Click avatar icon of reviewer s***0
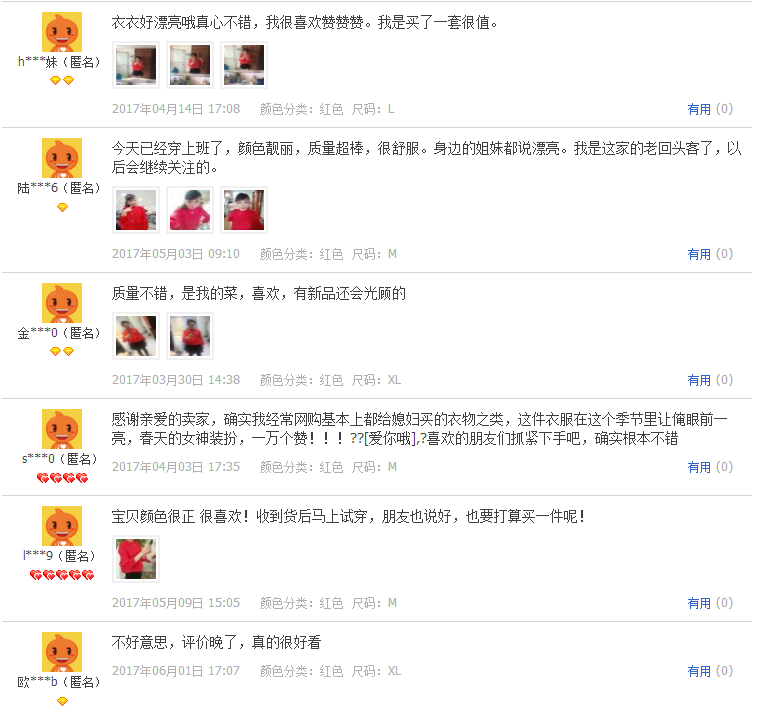 62,429
